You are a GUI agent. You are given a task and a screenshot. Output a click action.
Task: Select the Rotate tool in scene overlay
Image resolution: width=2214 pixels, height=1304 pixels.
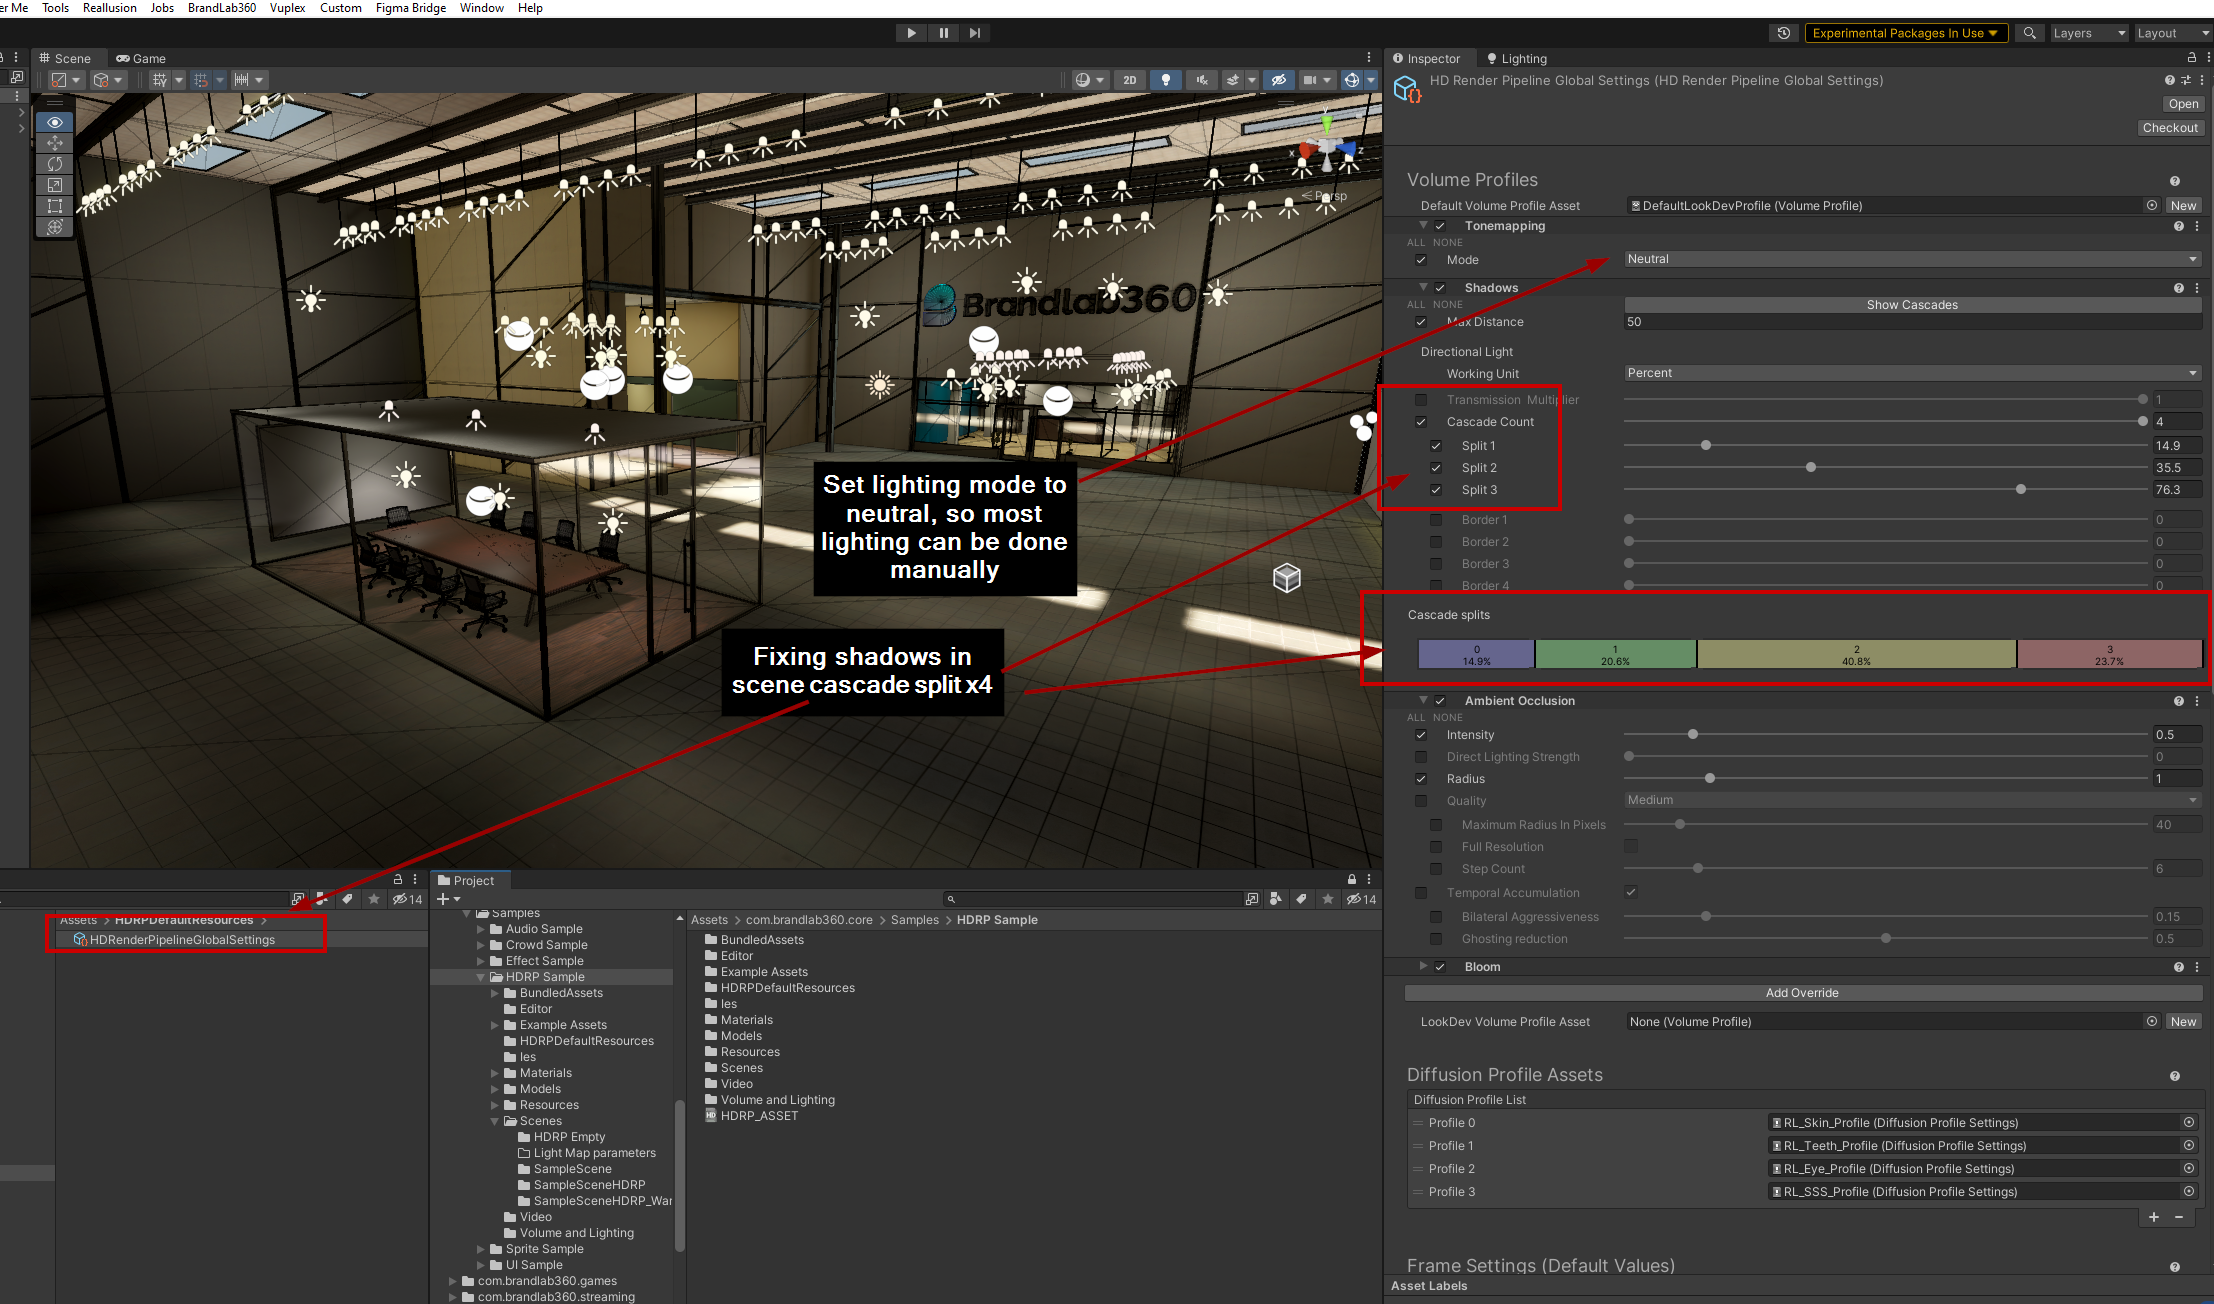tap(55, 164)
